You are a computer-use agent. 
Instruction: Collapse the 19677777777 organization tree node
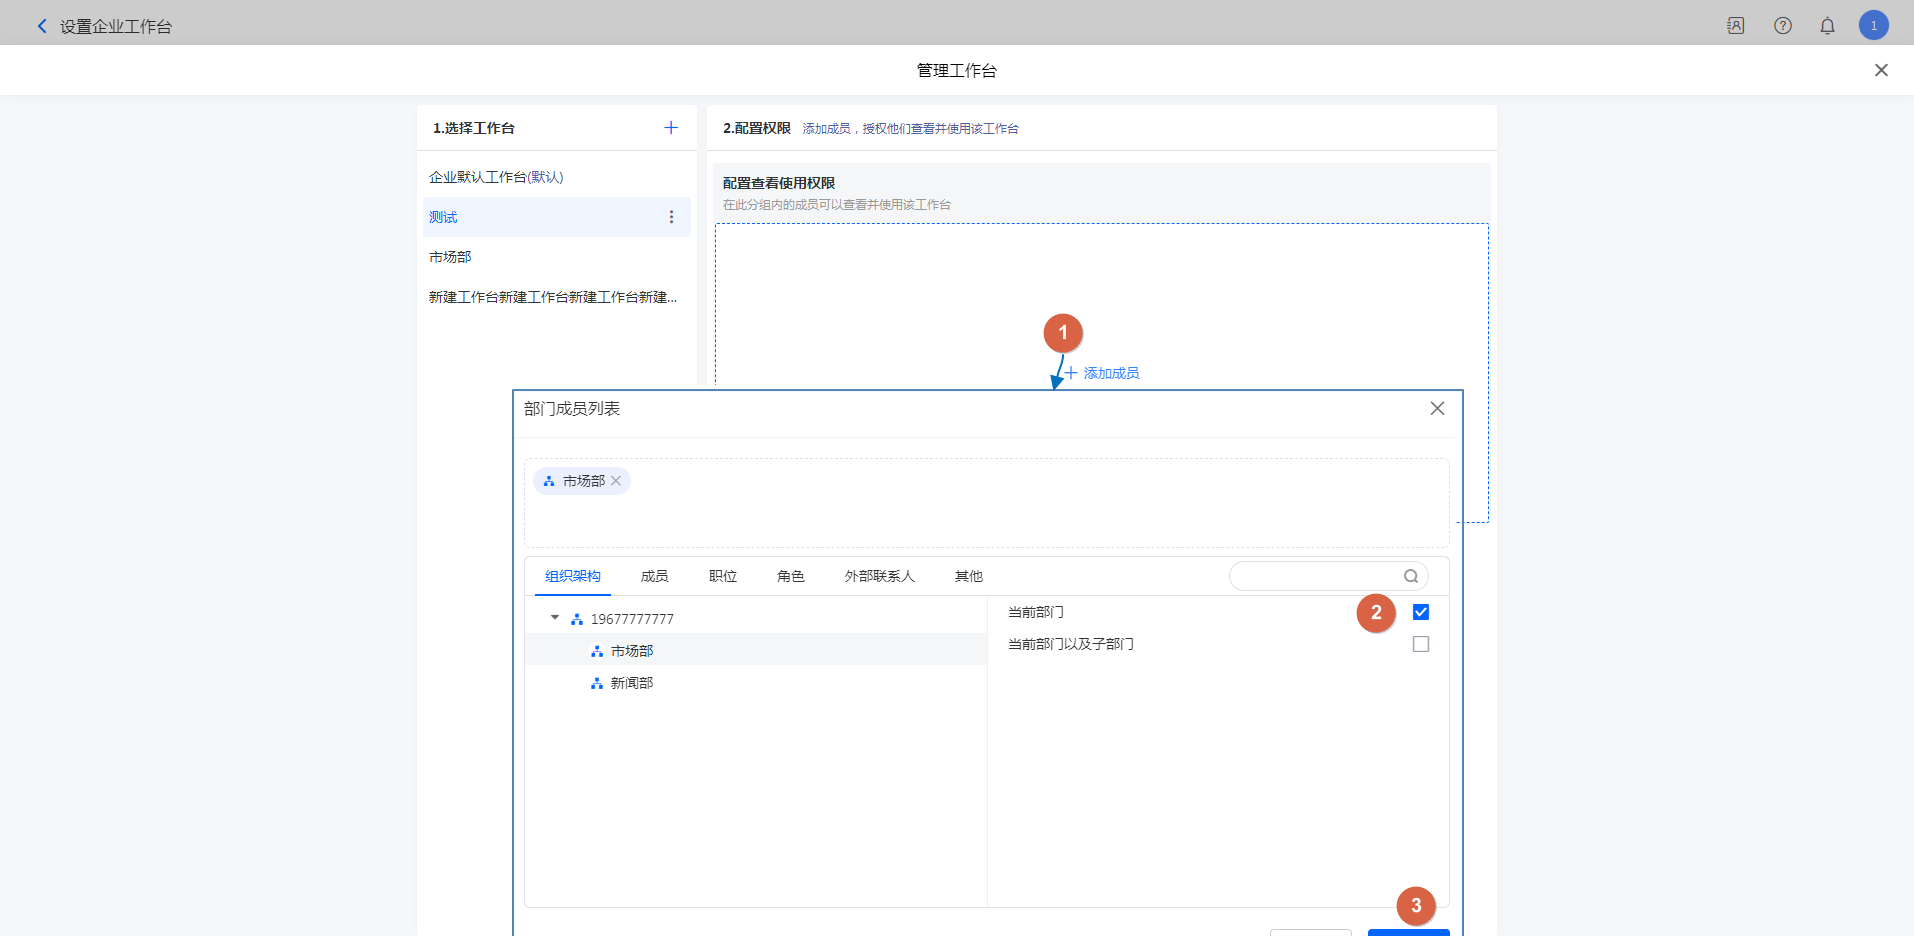[x=555, y=618]
